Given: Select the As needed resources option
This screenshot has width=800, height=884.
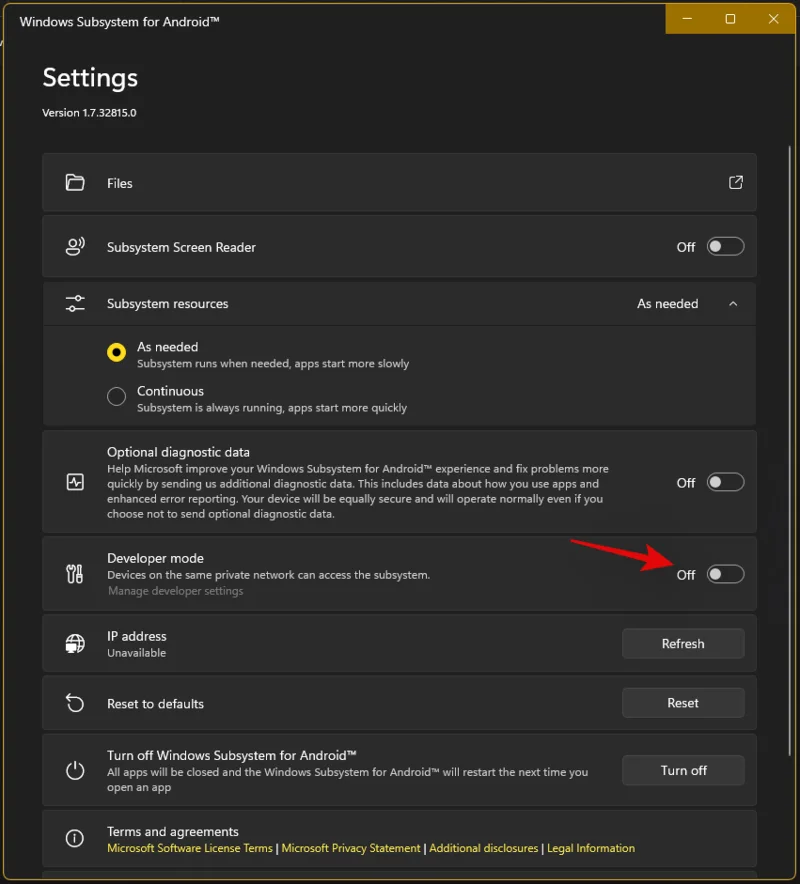Looking at the screenshot, I should click(x=116, y=352).
